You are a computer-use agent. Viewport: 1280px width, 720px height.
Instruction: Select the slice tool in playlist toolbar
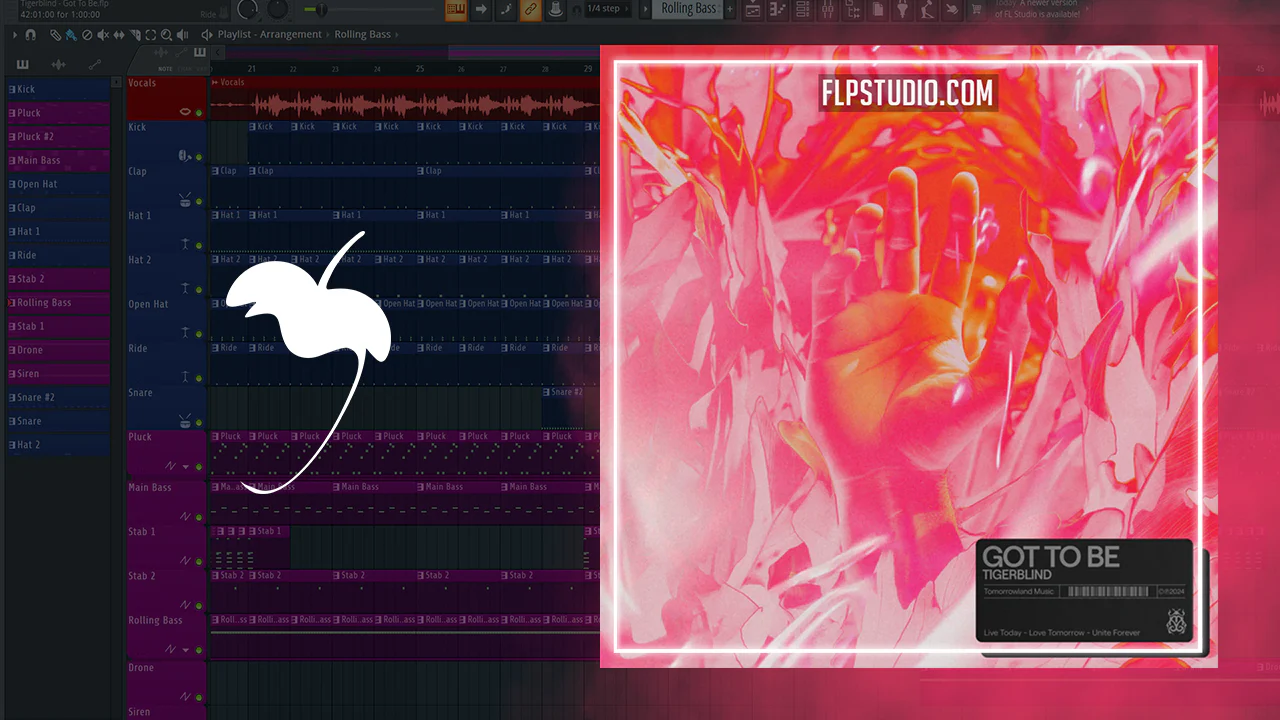[x=135, y=35]
